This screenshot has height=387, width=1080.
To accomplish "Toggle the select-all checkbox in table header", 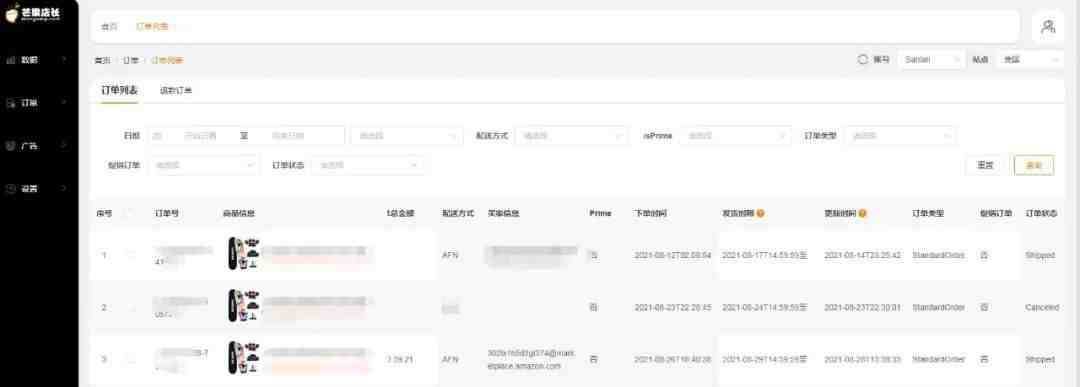I will click(x=130, y=213).
